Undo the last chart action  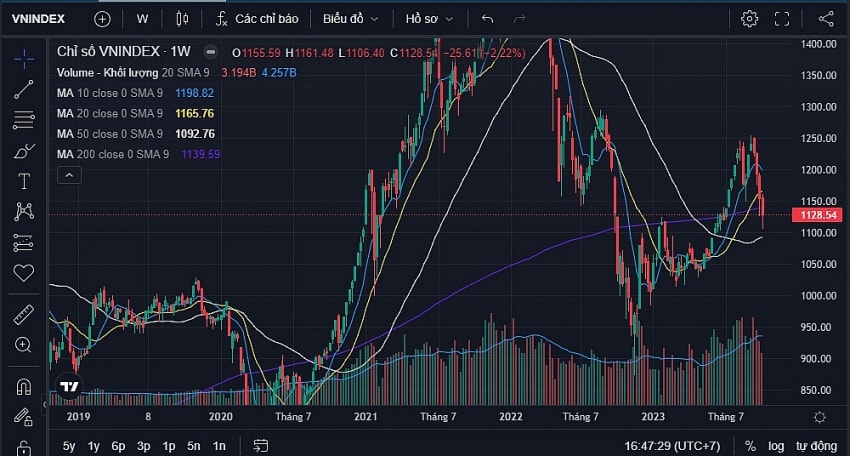click(x=487, y=19)
